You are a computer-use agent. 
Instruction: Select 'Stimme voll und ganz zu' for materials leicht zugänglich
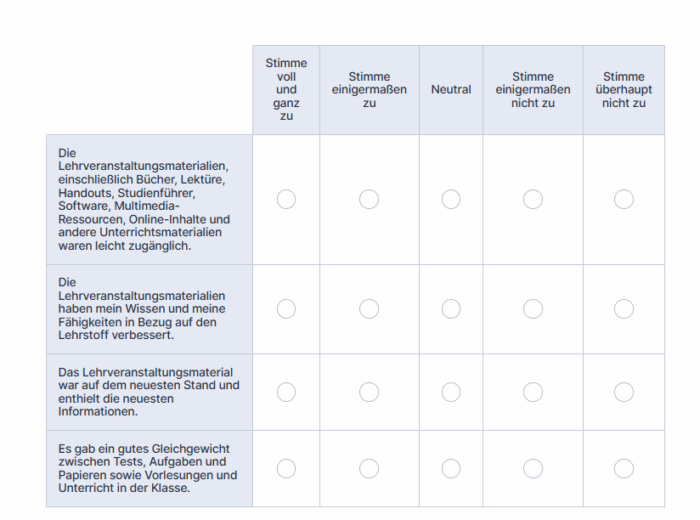click(286, 199)
